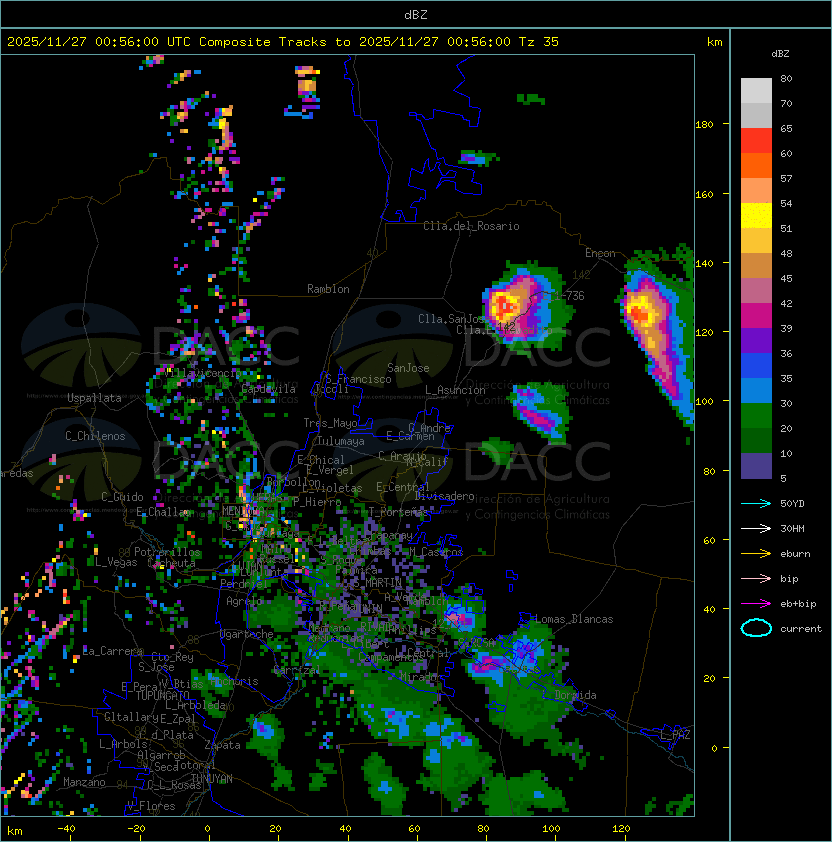This screenshot has height=842, width=832.
Task: Click the Ugarteche label
Action: pos(247,634)
